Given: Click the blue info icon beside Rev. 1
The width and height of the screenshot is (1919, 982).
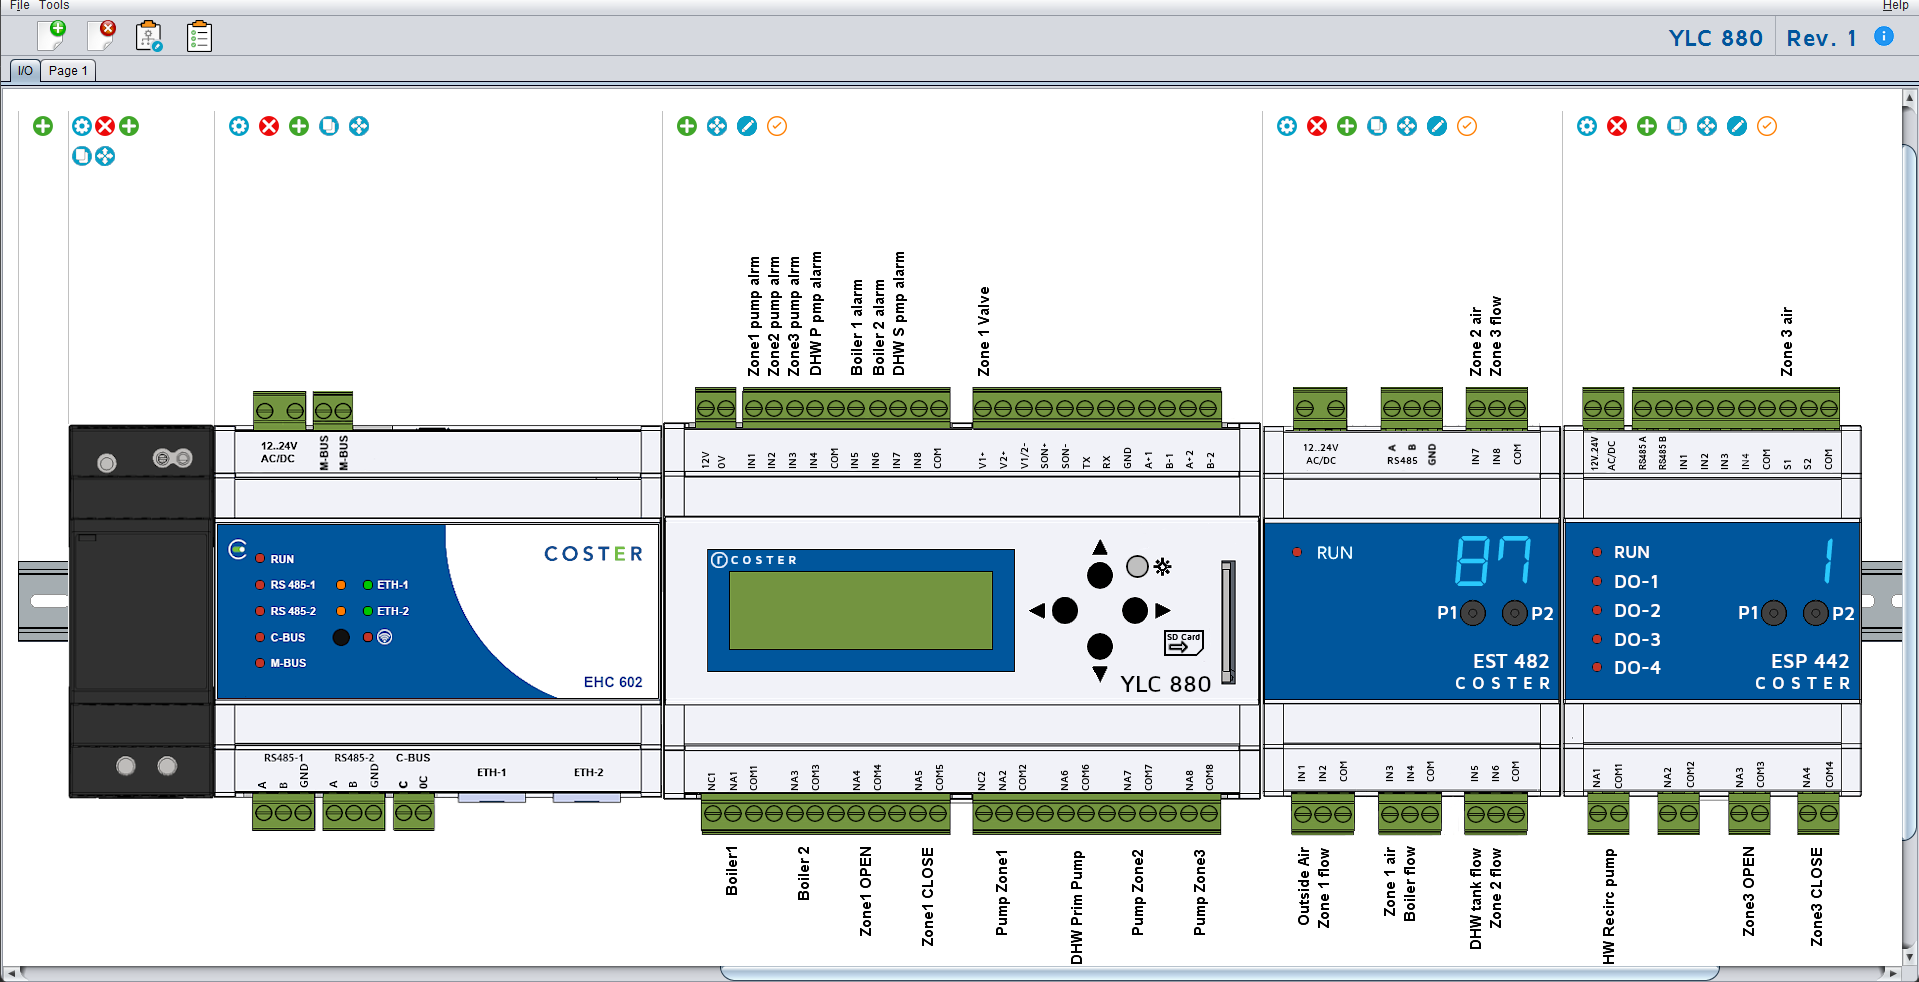Looking at the screenshot, I should pos(1883,37).
